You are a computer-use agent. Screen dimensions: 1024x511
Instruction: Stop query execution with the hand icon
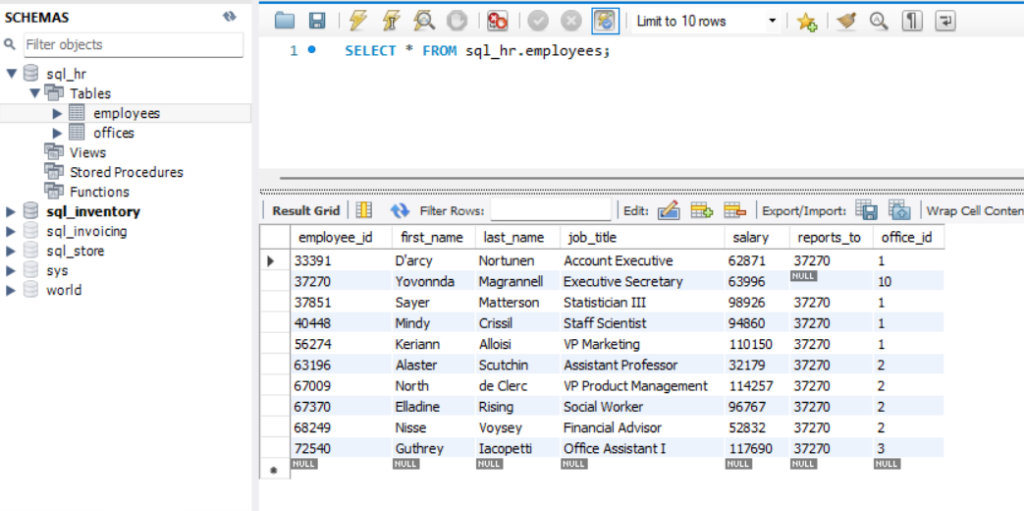pyautogui.click(x=457, y=21)
